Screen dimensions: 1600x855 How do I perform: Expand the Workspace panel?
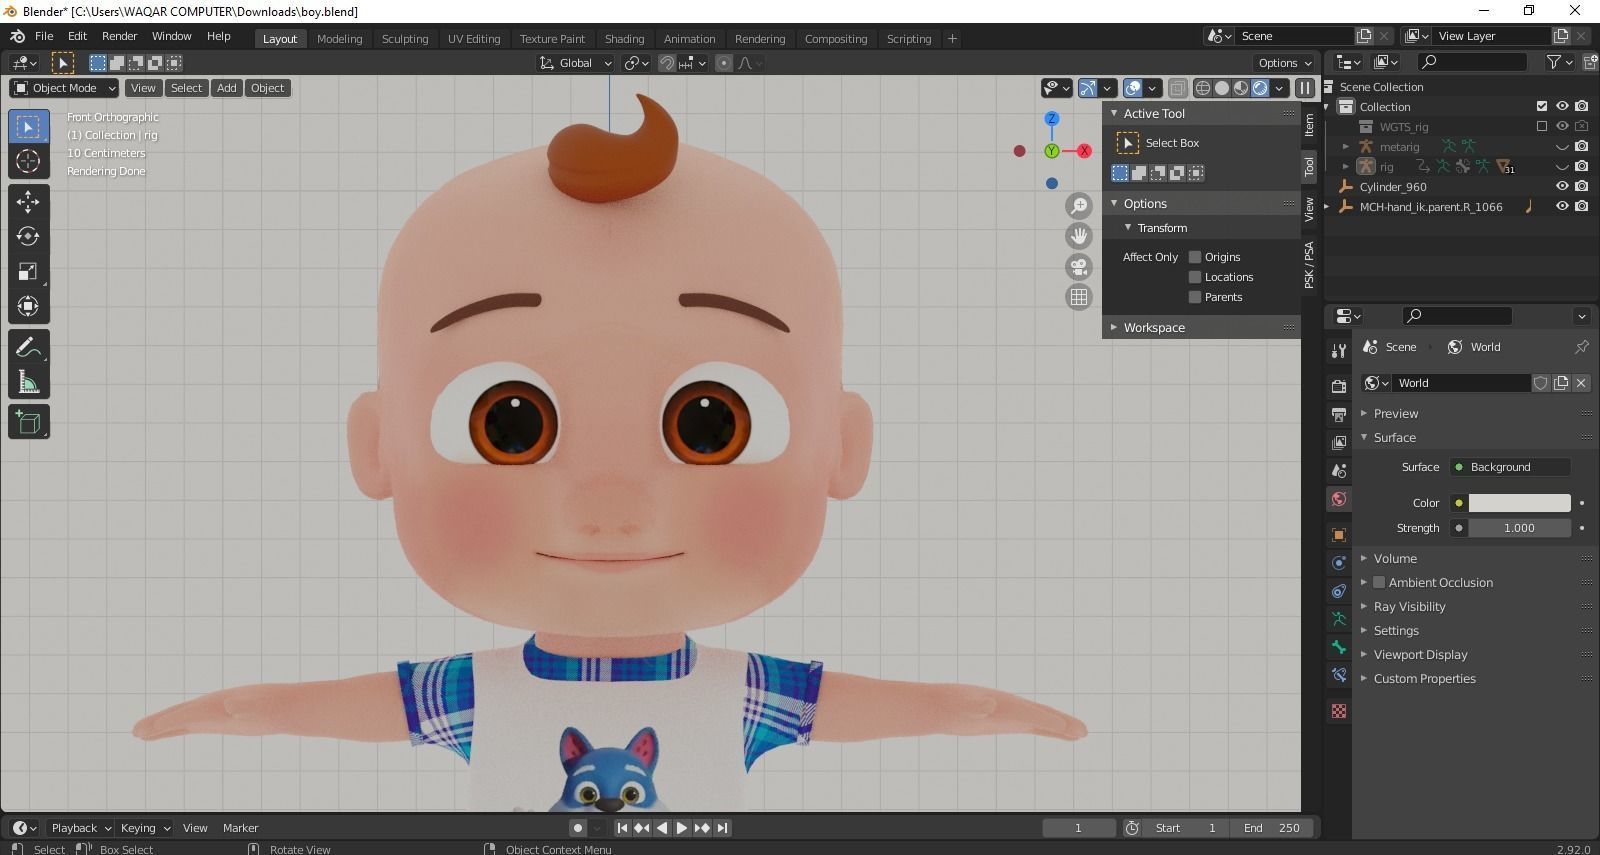pyautogui.click(x=1154, y=327)
